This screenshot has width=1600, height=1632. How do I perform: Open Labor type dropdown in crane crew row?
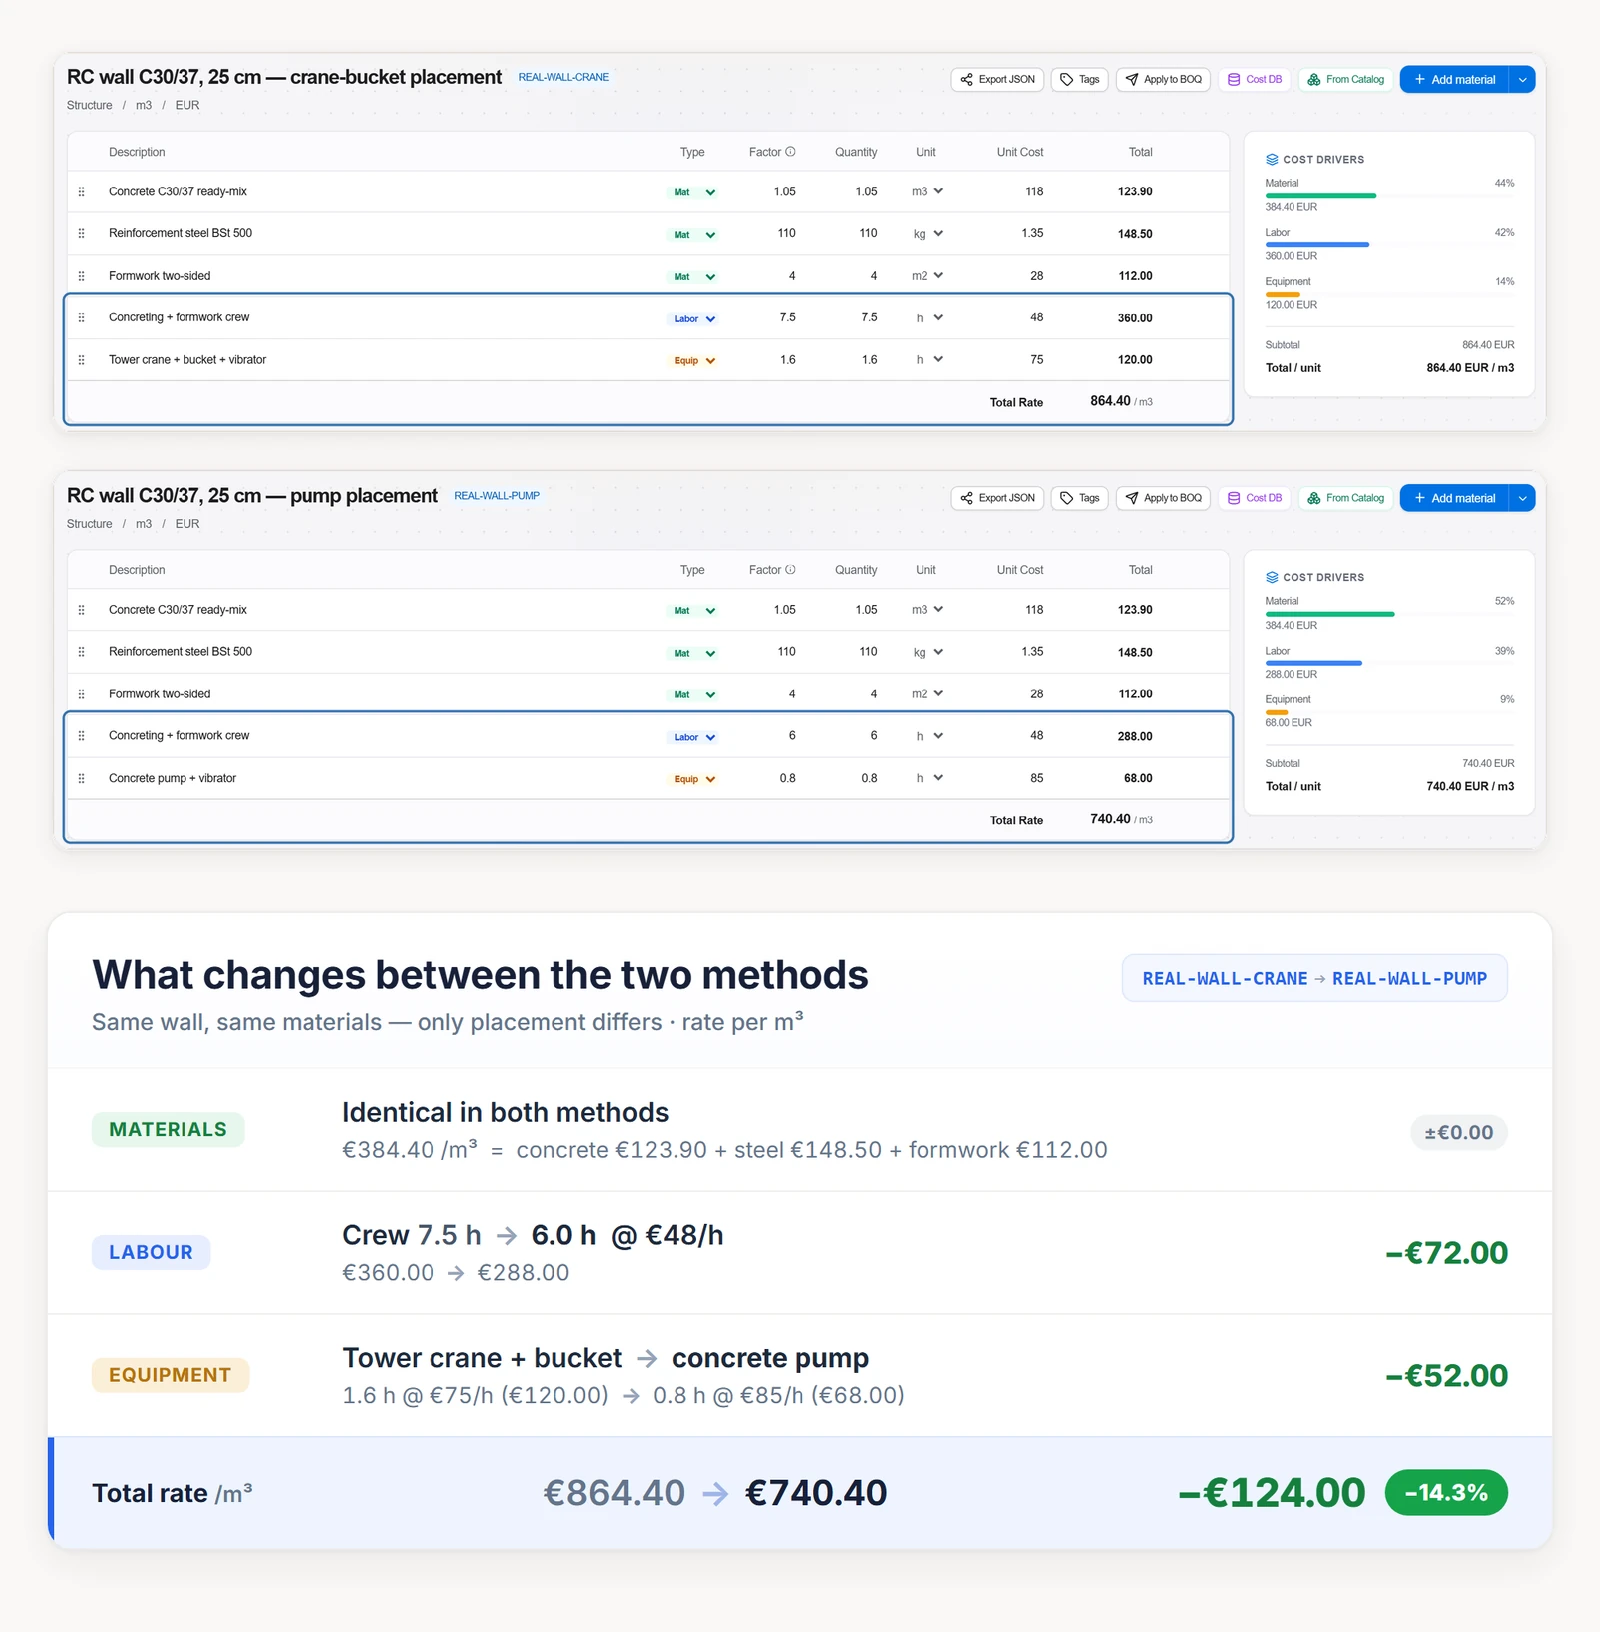pos(693,319)
